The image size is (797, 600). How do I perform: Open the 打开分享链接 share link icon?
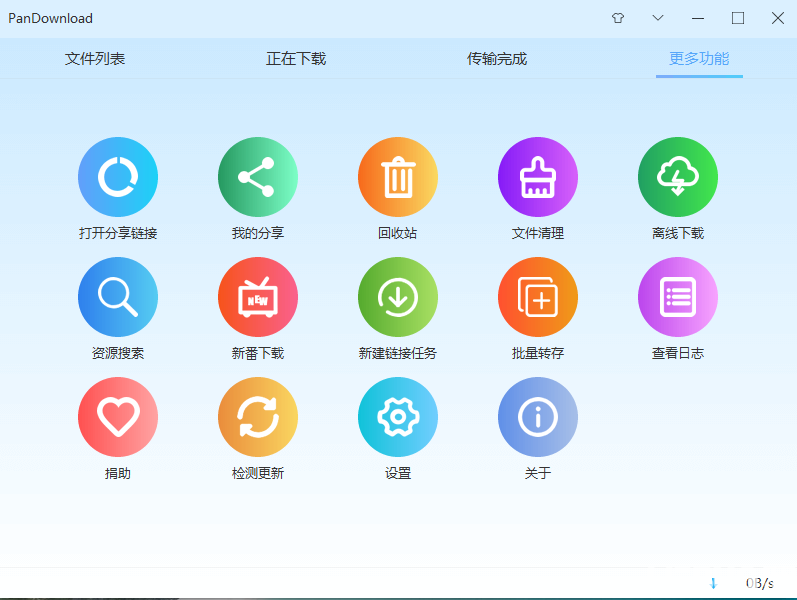[x=118, y=177]
